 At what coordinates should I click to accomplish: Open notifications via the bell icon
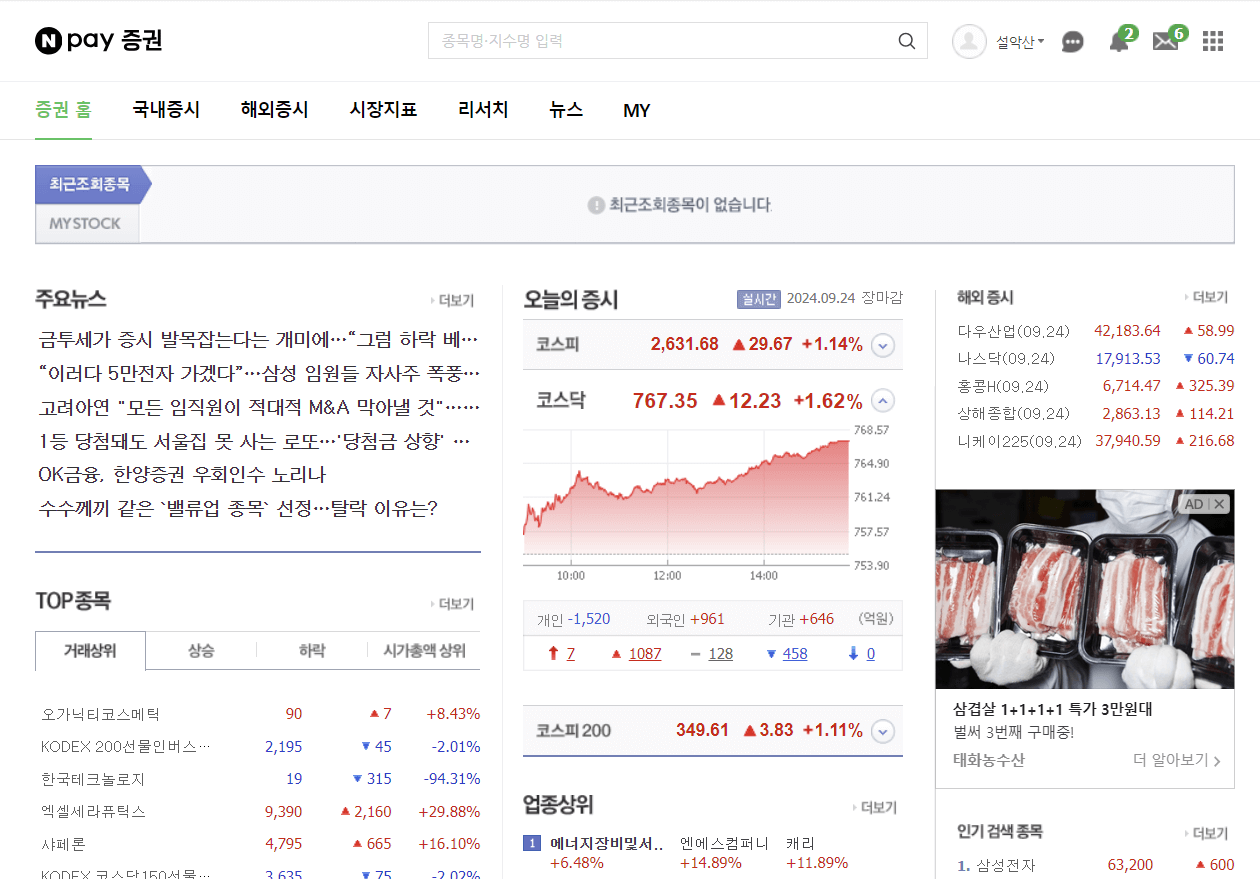click(1118, 41)
